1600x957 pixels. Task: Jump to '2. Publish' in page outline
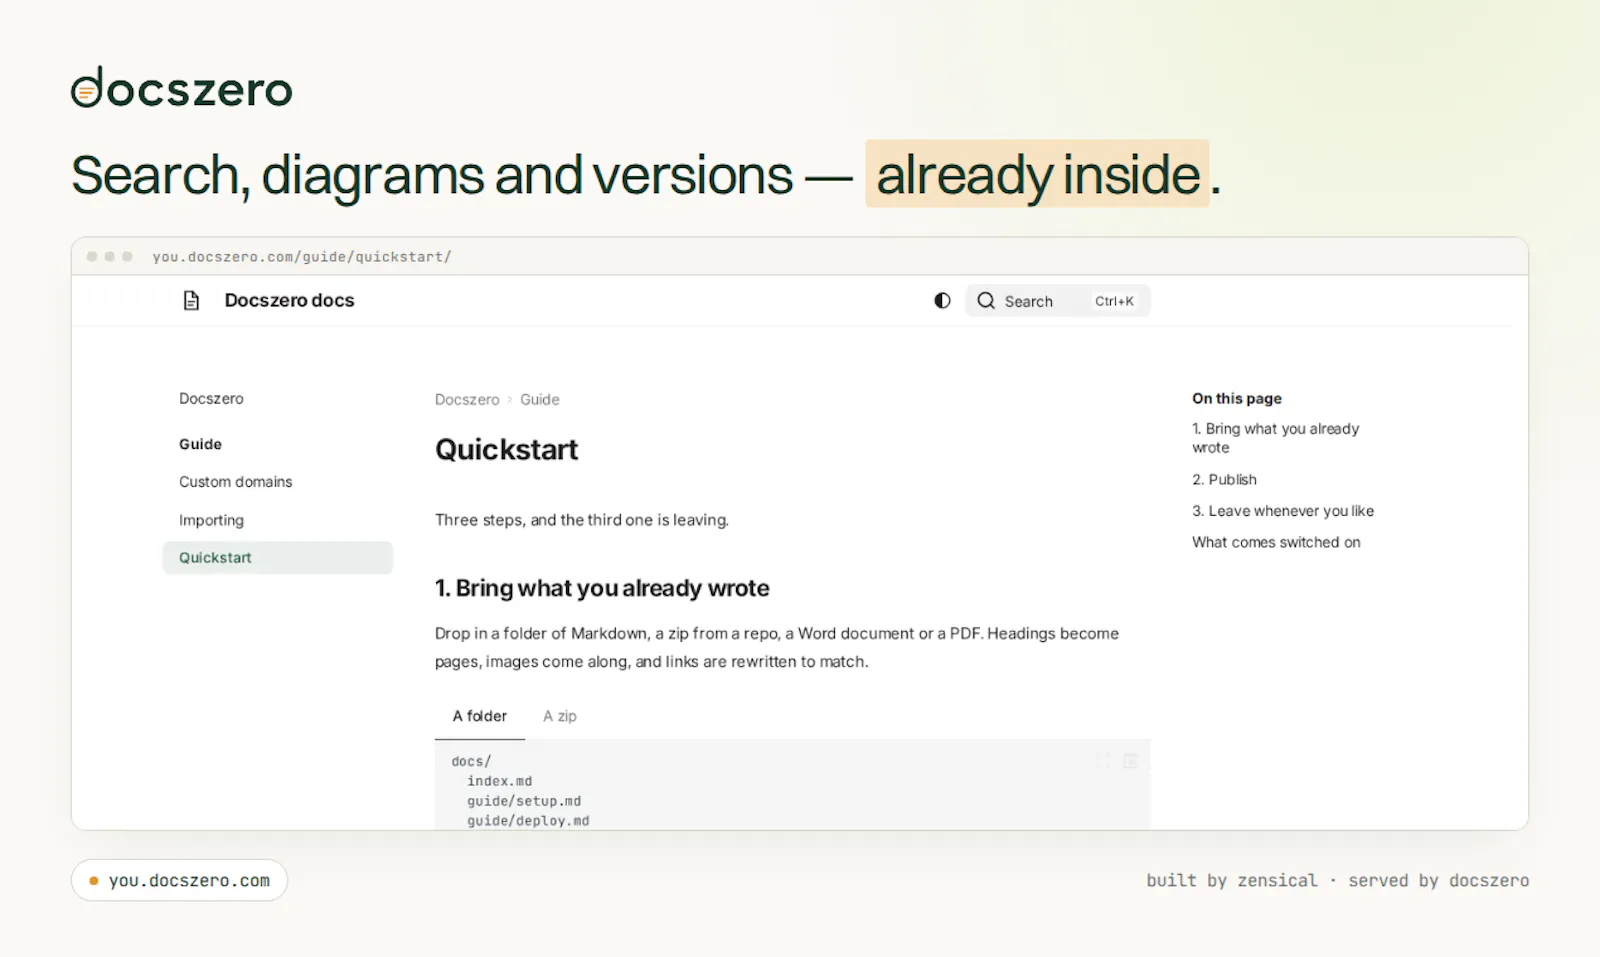(x=1224, y=480)
